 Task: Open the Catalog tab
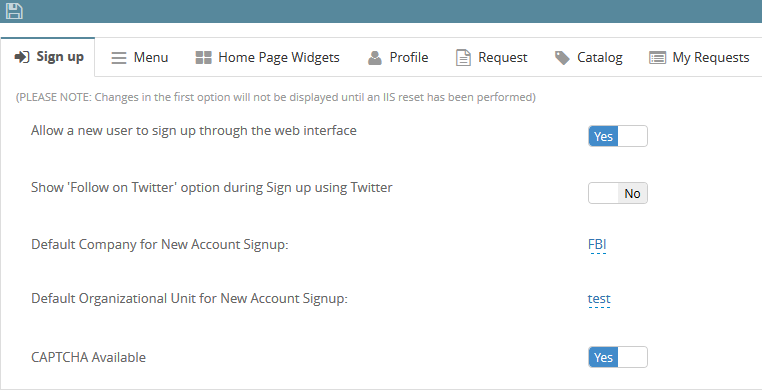[x=589, y=58]
